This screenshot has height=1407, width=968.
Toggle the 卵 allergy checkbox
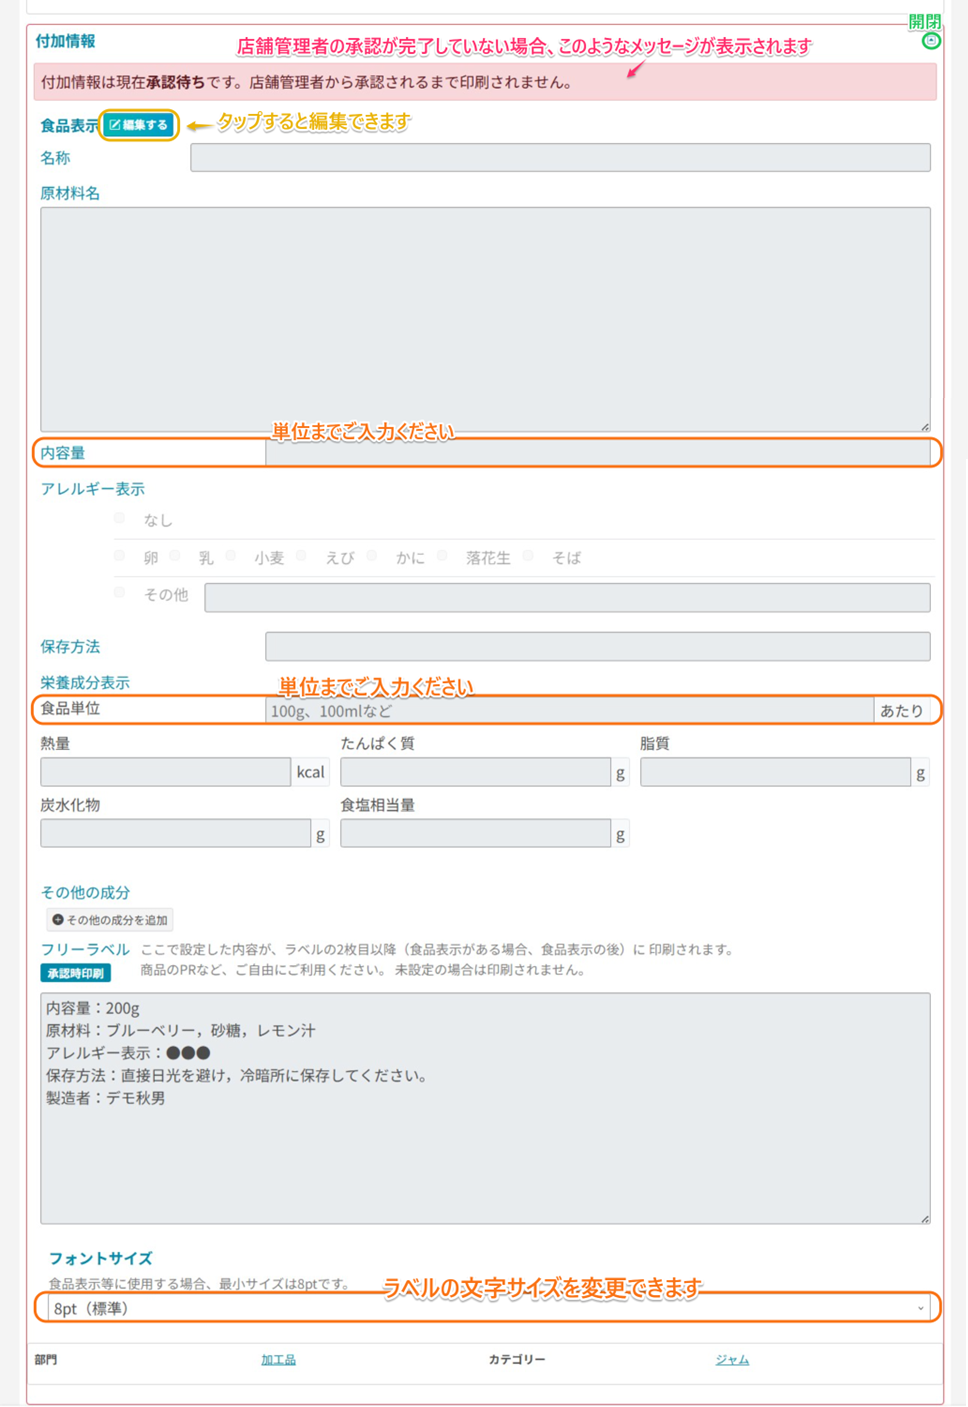tap(120, 556)
